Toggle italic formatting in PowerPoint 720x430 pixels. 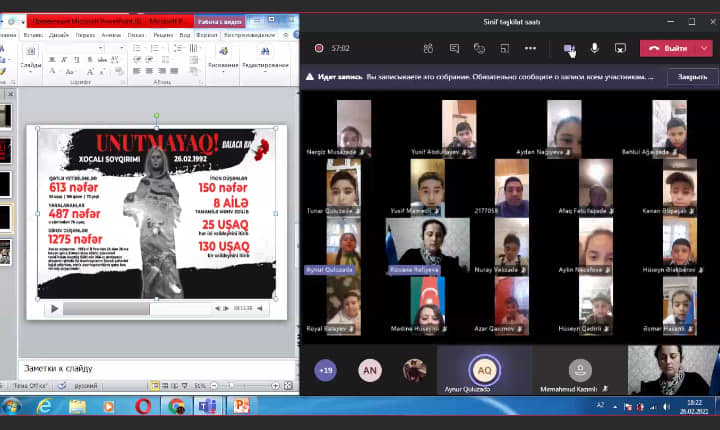point(64,60)
